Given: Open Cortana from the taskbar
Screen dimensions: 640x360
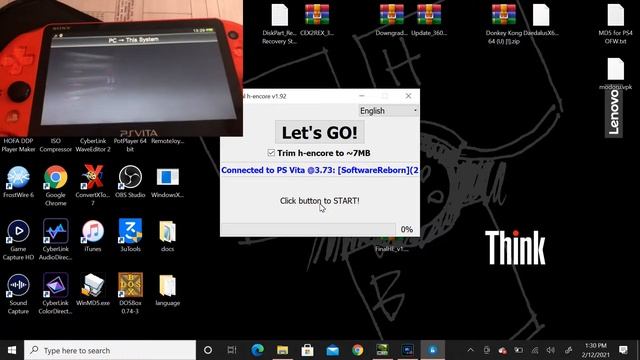Looking at the screenshot, I should click(x=208, y=350).
